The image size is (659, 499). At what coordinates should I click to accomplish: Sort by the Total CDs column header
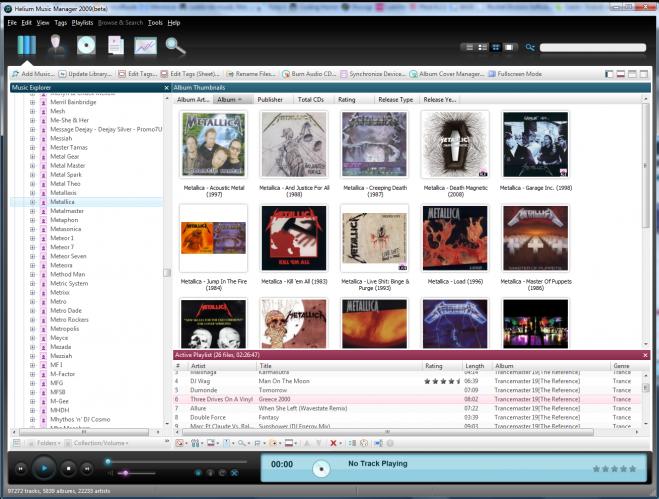click(311, 100)
